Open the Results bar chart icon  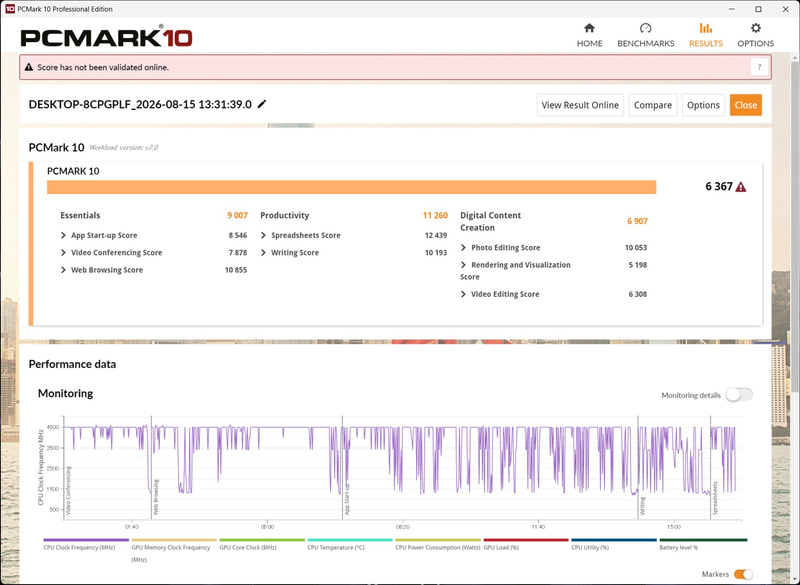pyautogui.click(x=706, y=28)
